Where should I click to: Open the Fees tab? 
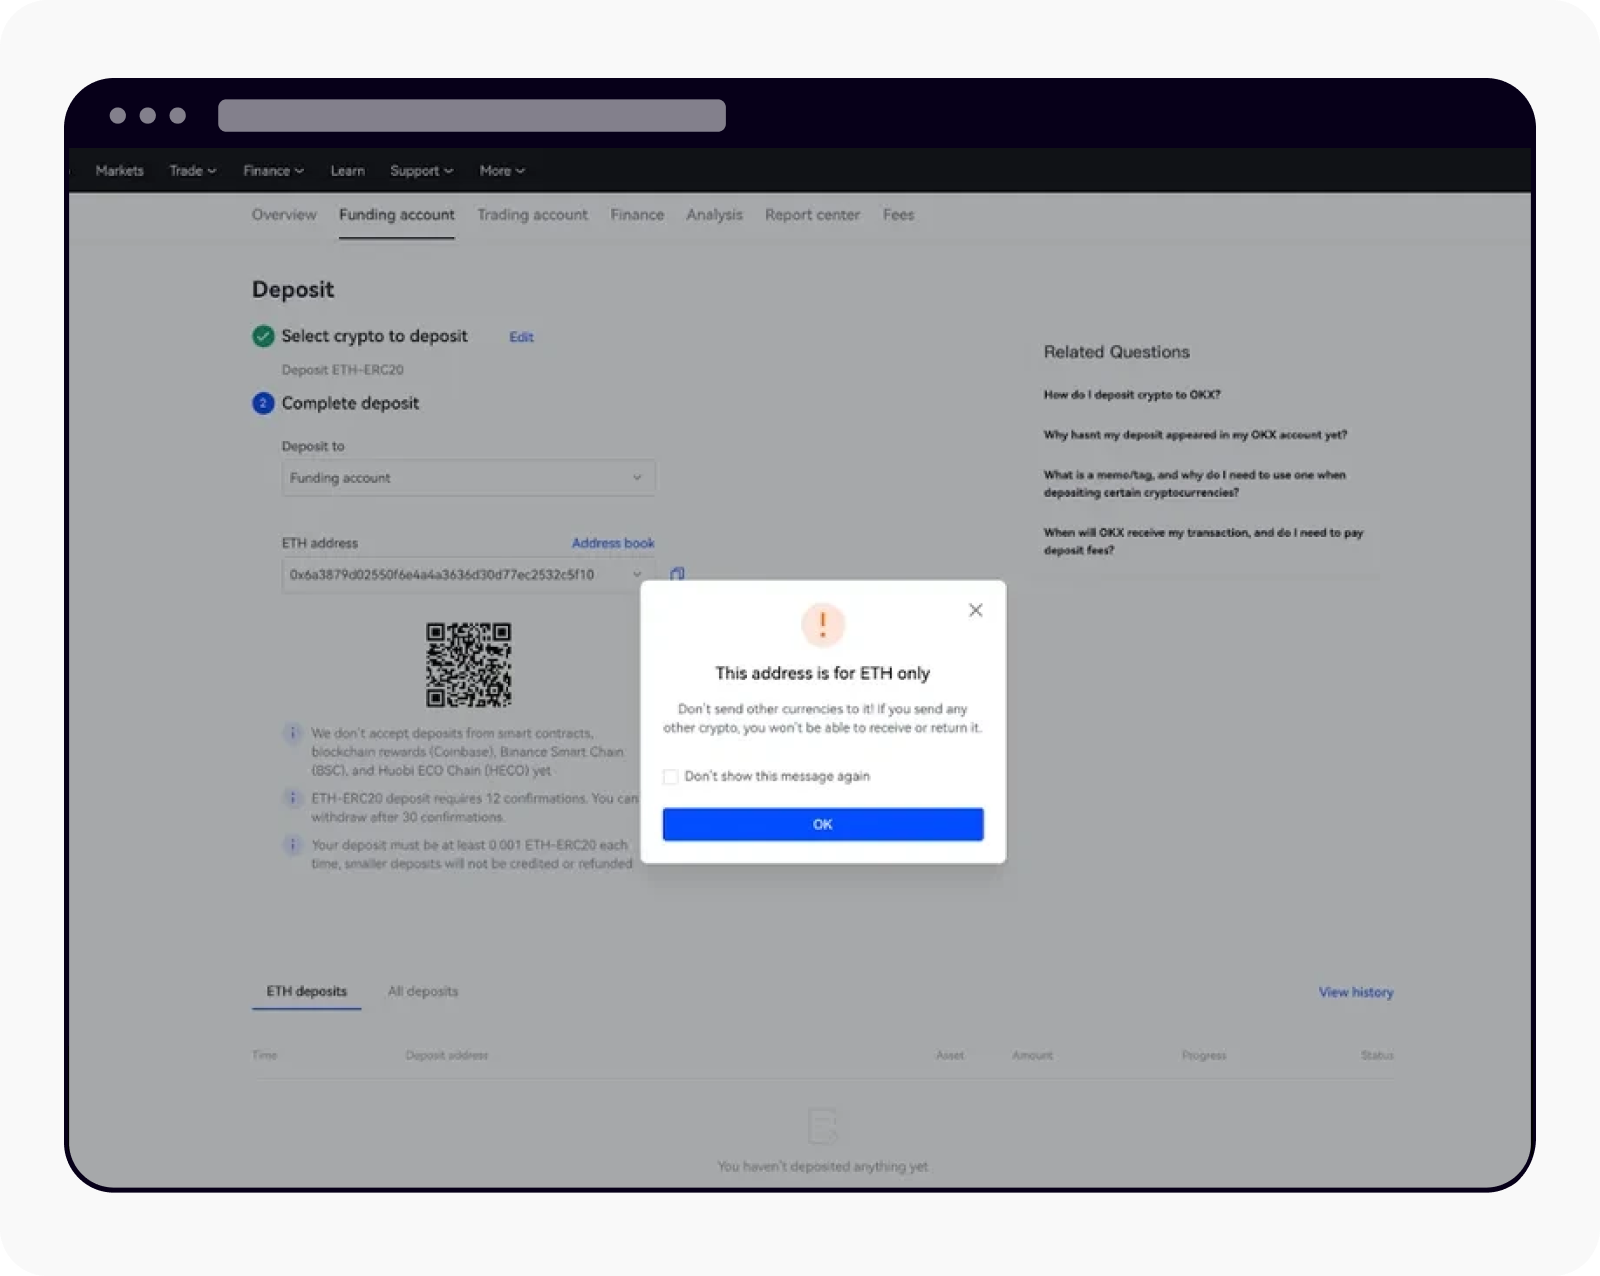899,215
